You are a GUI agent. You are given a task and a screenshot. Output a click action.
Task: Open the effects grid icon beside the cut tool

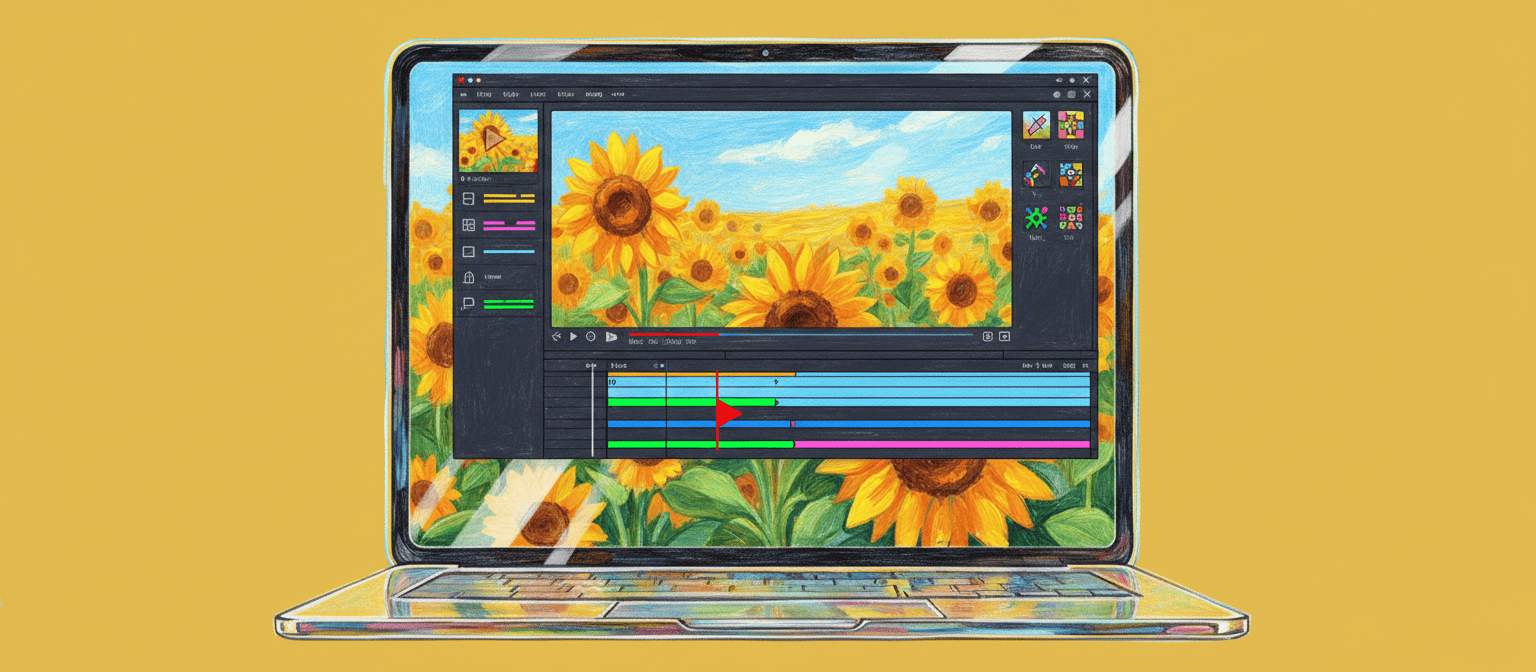coord(1070,126)
